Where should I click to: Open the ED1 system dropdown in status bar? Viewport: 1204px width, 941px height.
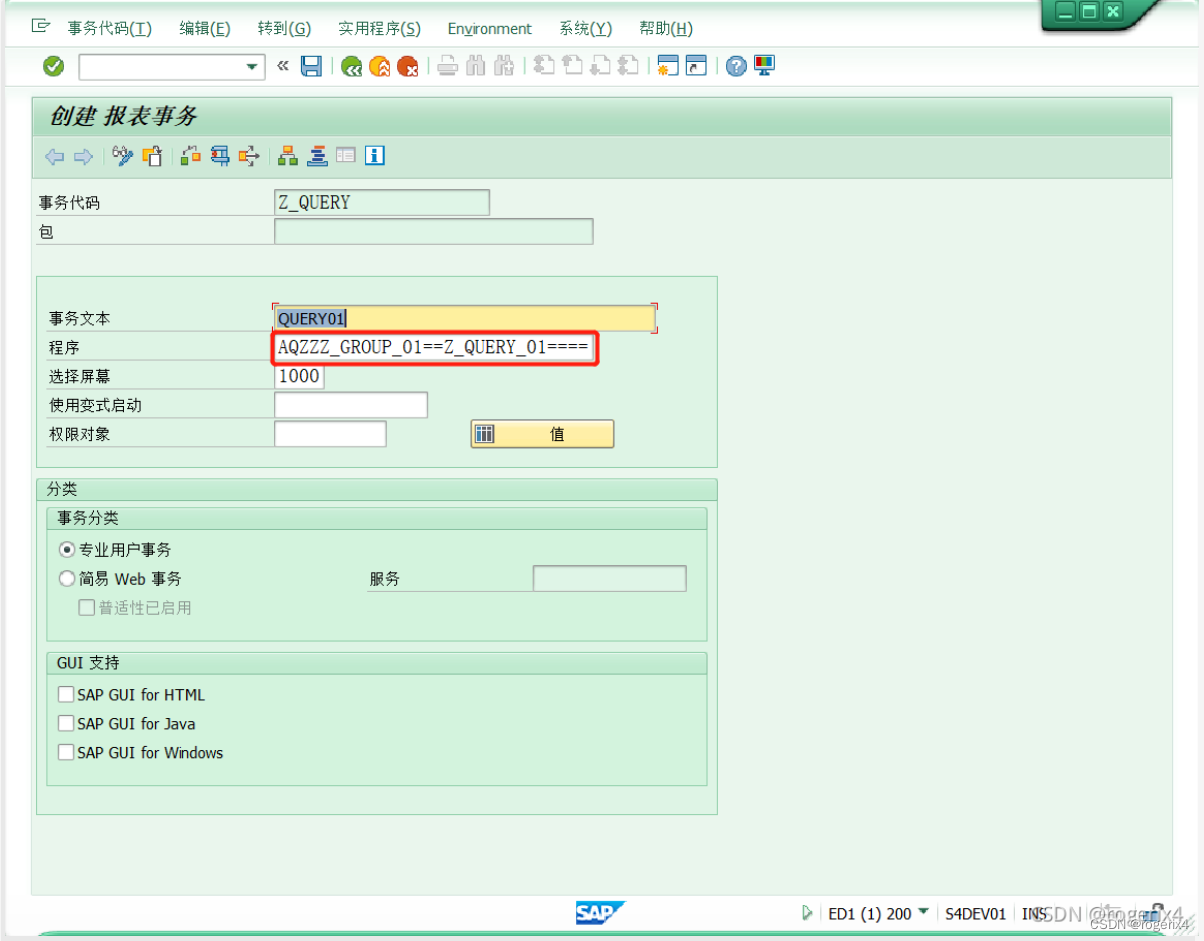(922, 912)
